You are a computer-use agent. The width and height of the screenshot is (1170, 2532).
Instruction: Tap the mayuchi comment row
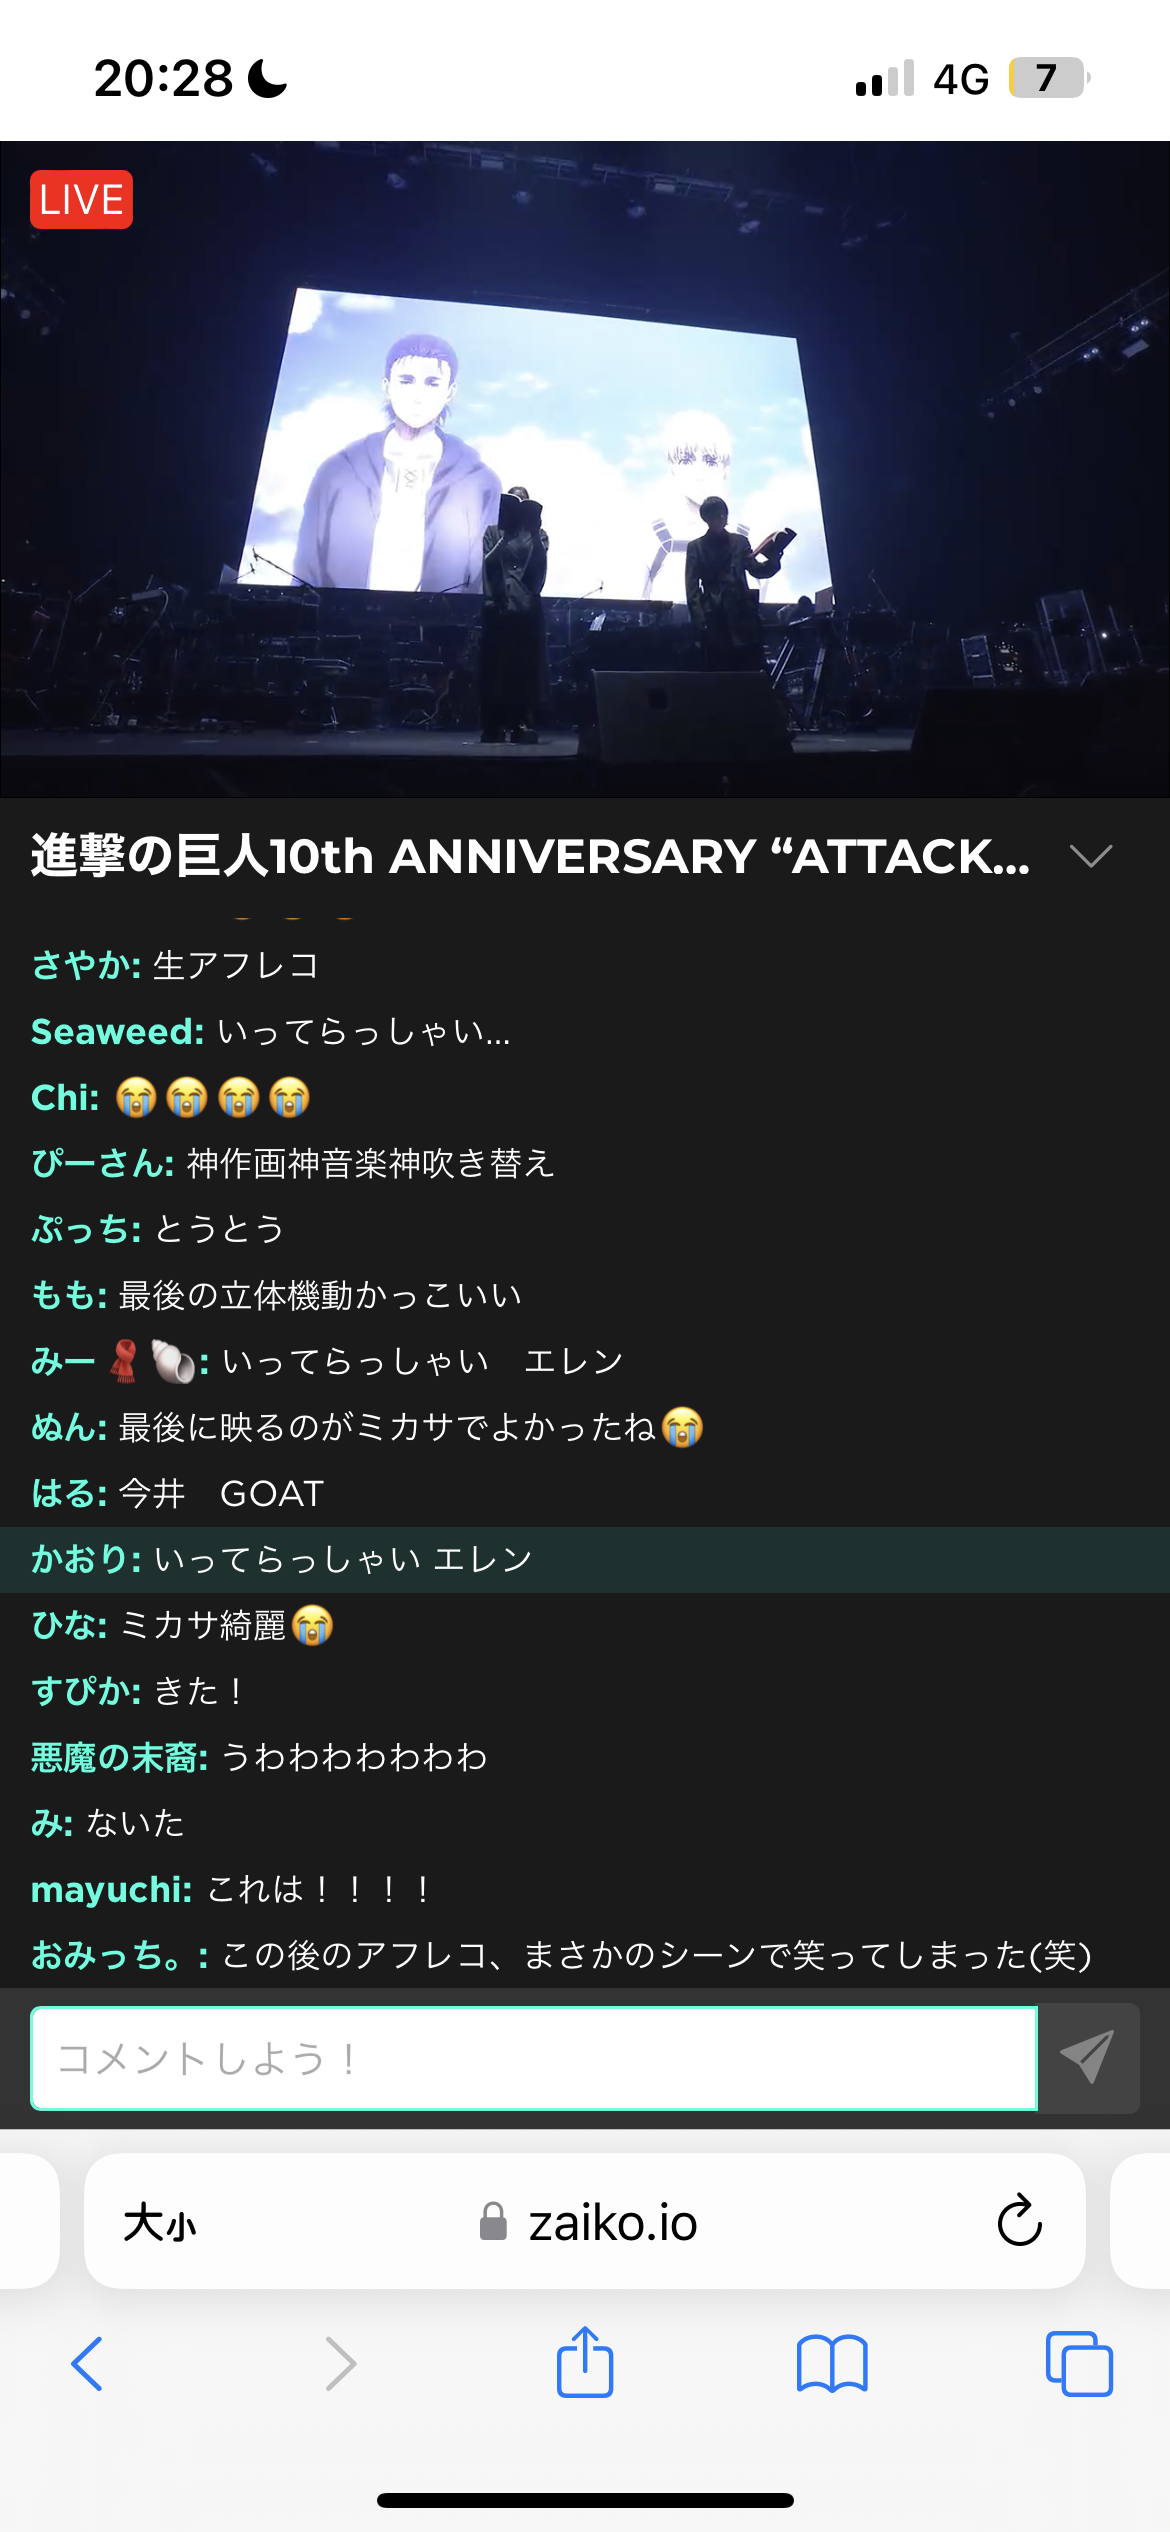click(585, 1889)
